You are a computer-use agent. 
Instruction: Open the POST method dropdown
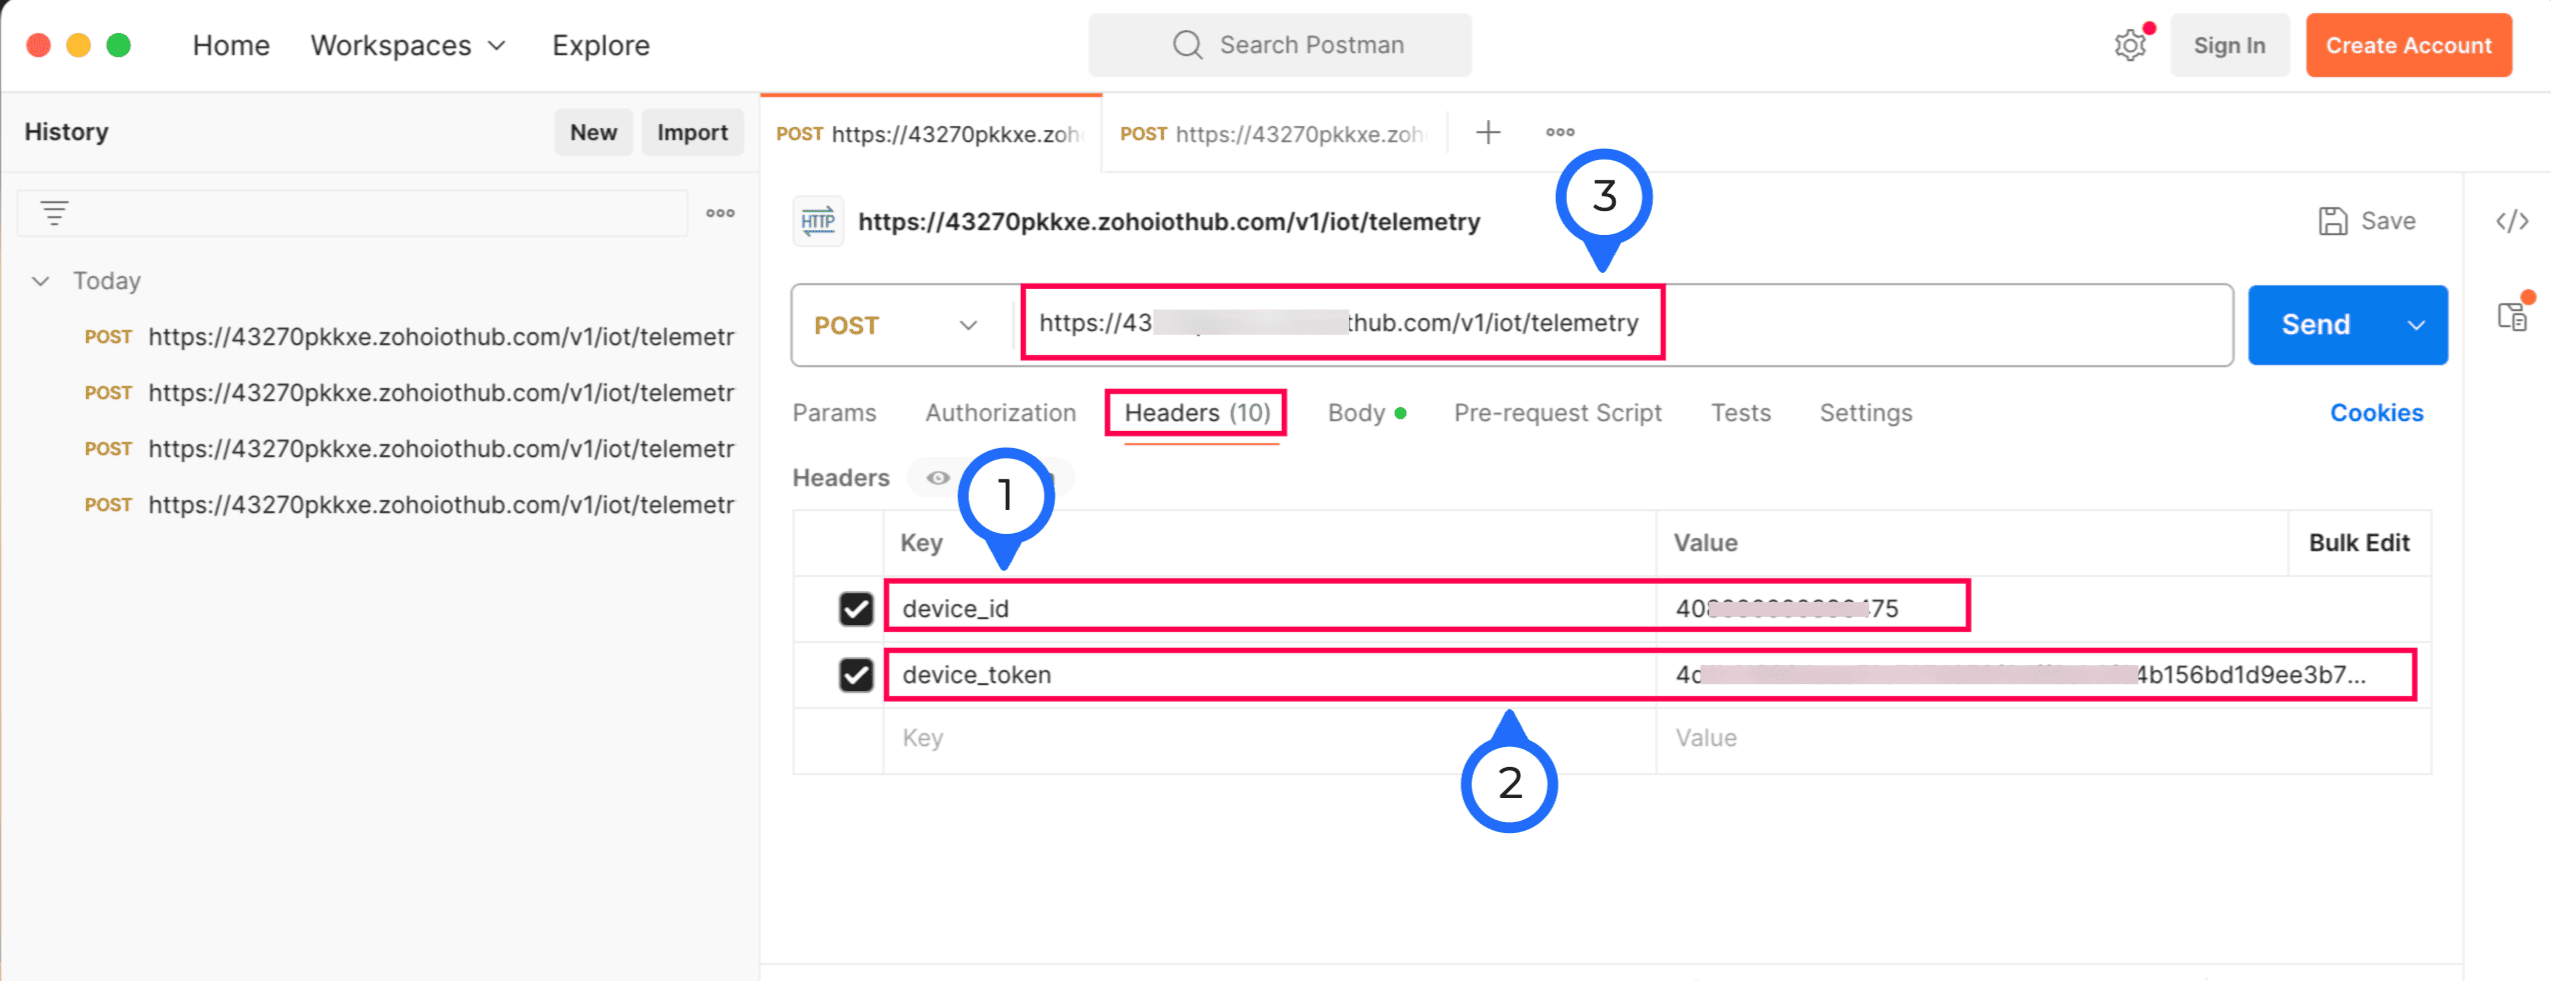(895, 325)
